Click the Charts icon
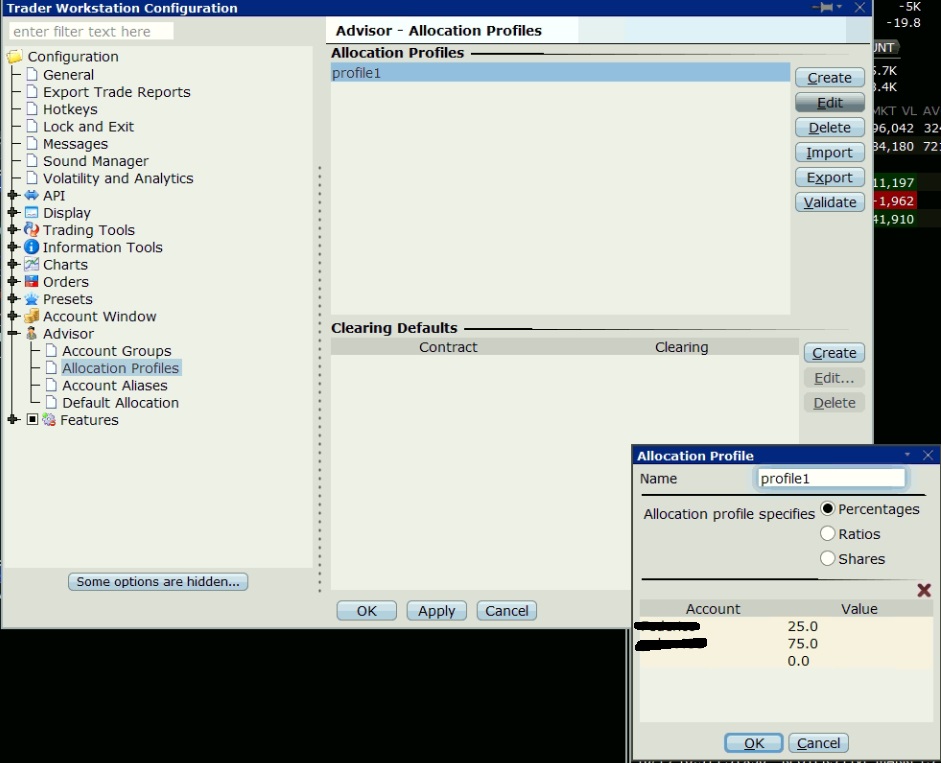This screenshot has width=941, height=763. 31,265
